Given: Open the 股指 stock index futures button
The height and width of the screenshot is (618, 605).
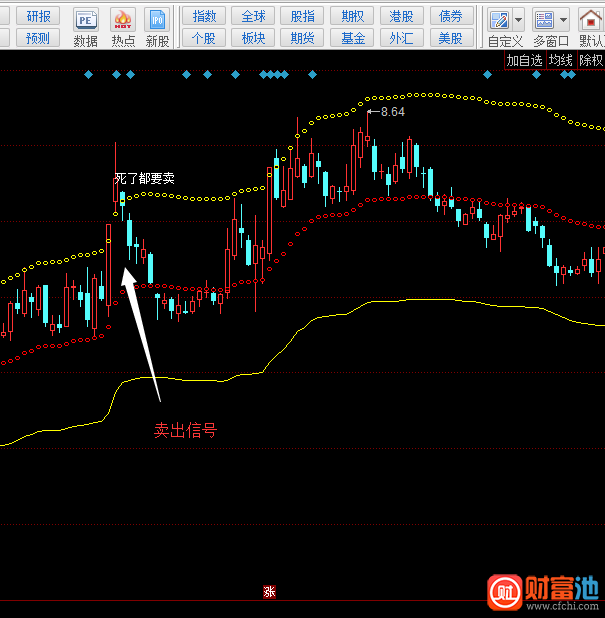Looking at the screenshot, I should point(303,17).
